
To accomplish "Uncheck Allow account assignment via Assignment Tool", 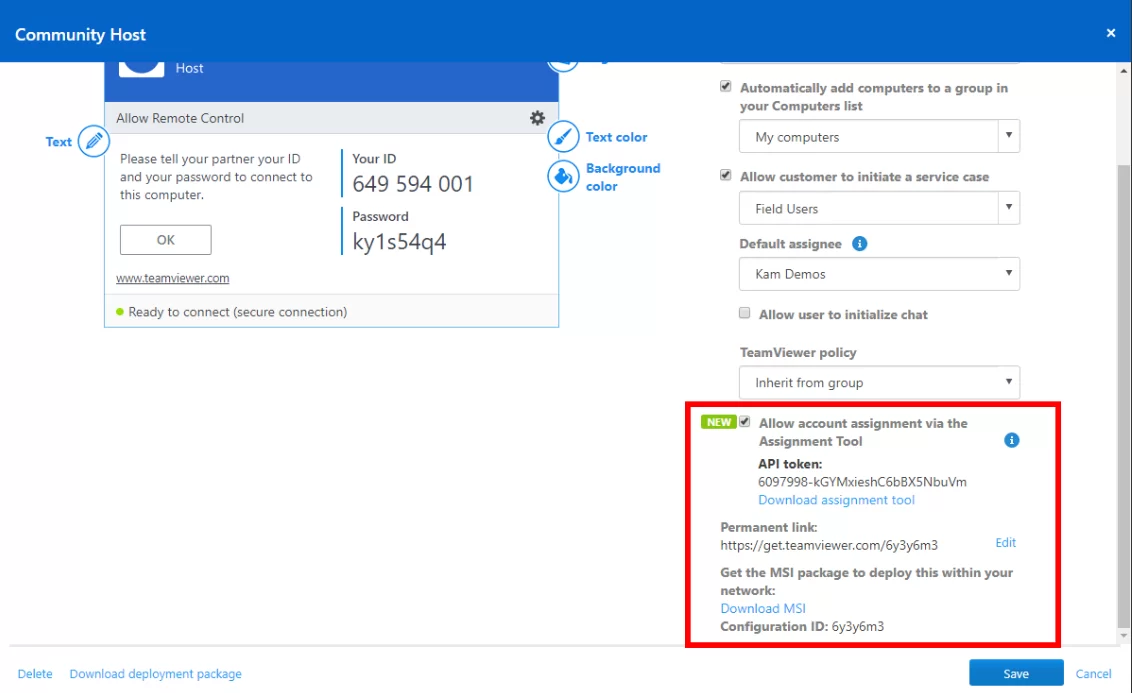I will (x=745, y=422).
